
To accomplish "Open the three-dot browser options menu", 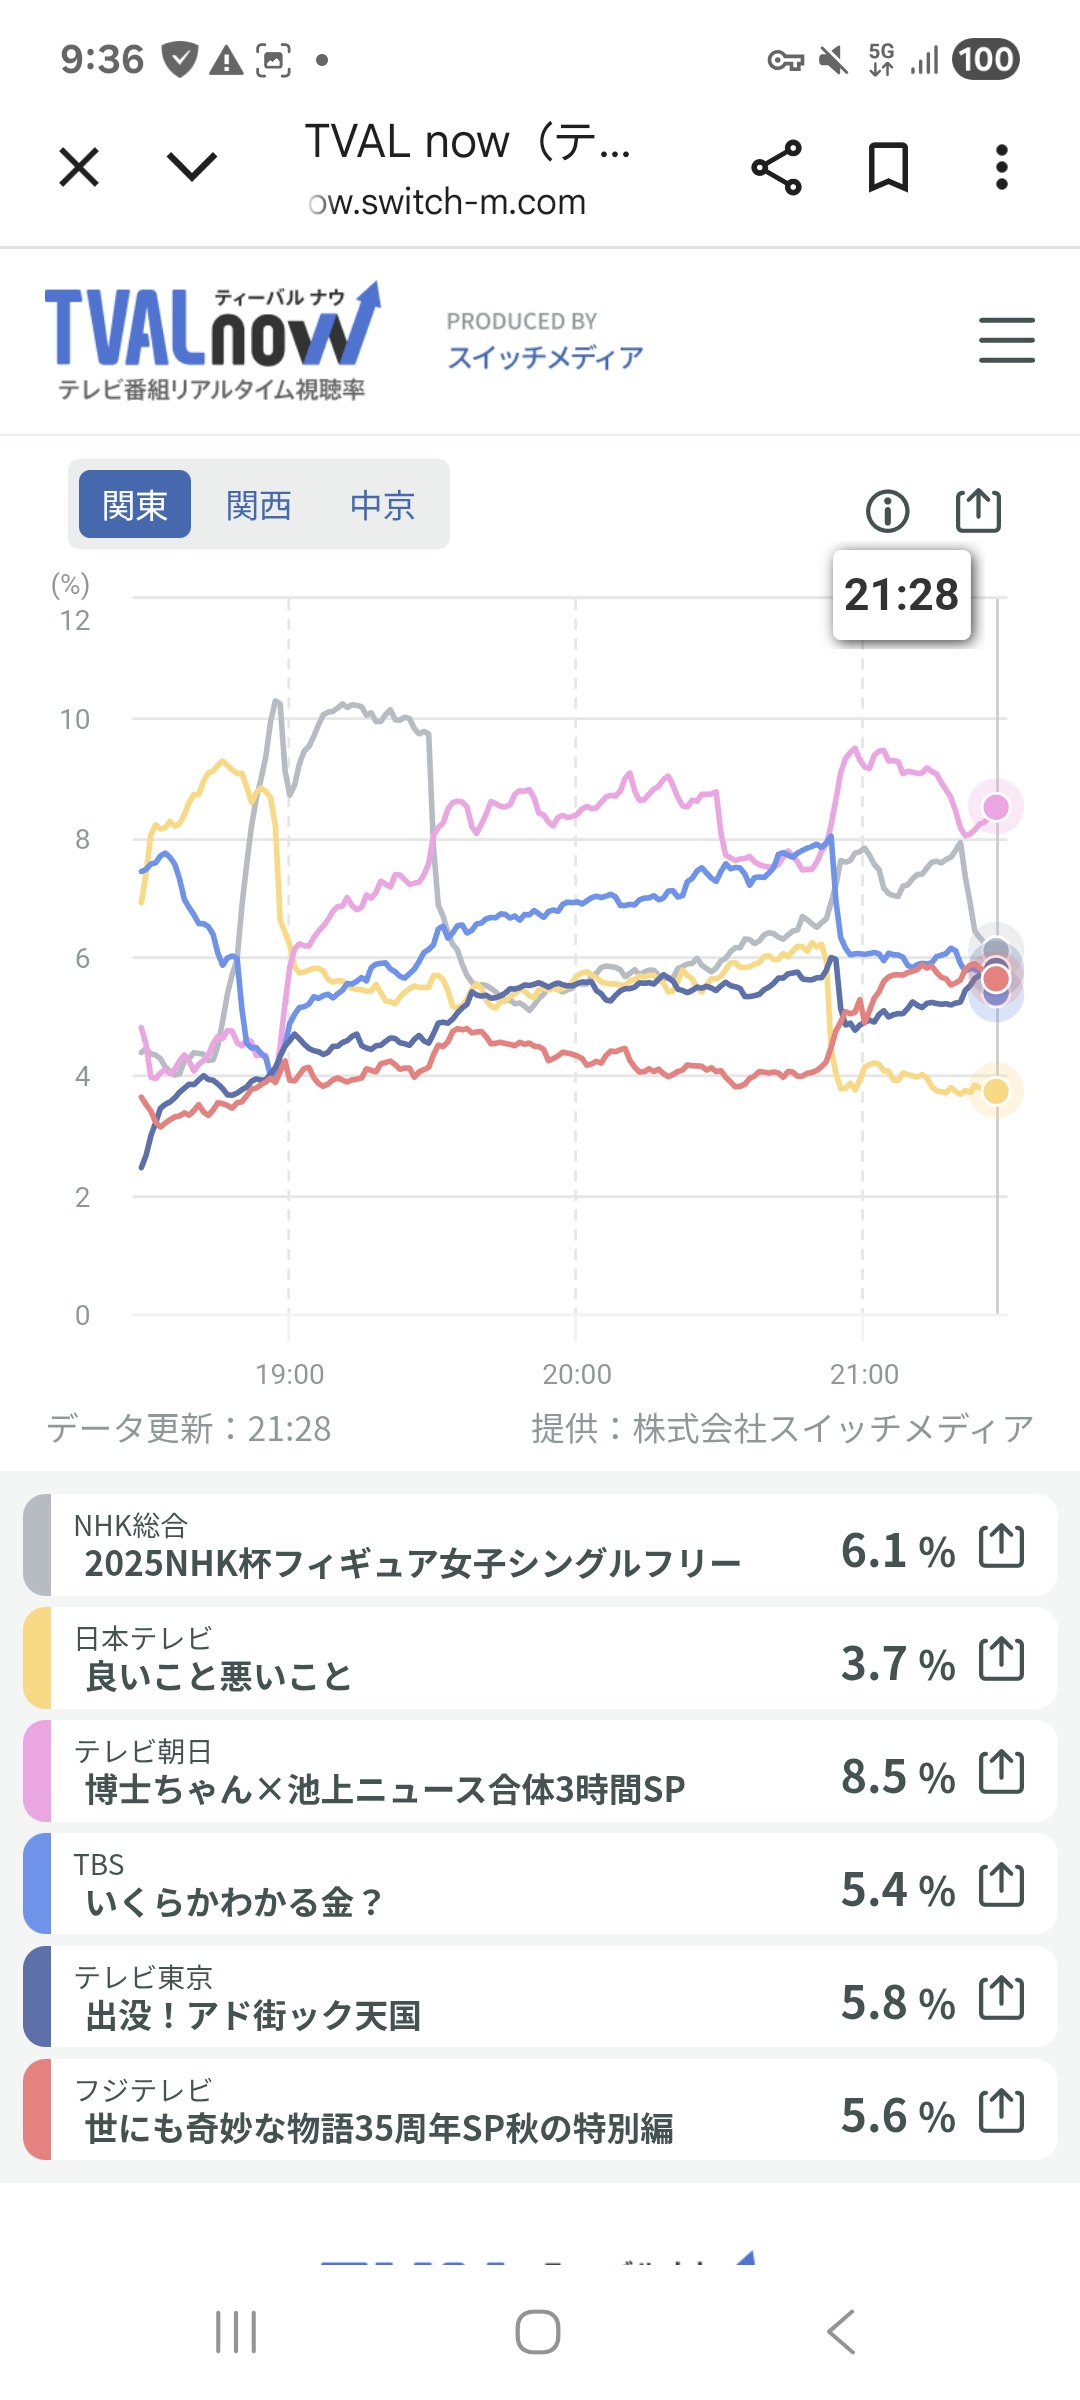I will [1001, 167].
